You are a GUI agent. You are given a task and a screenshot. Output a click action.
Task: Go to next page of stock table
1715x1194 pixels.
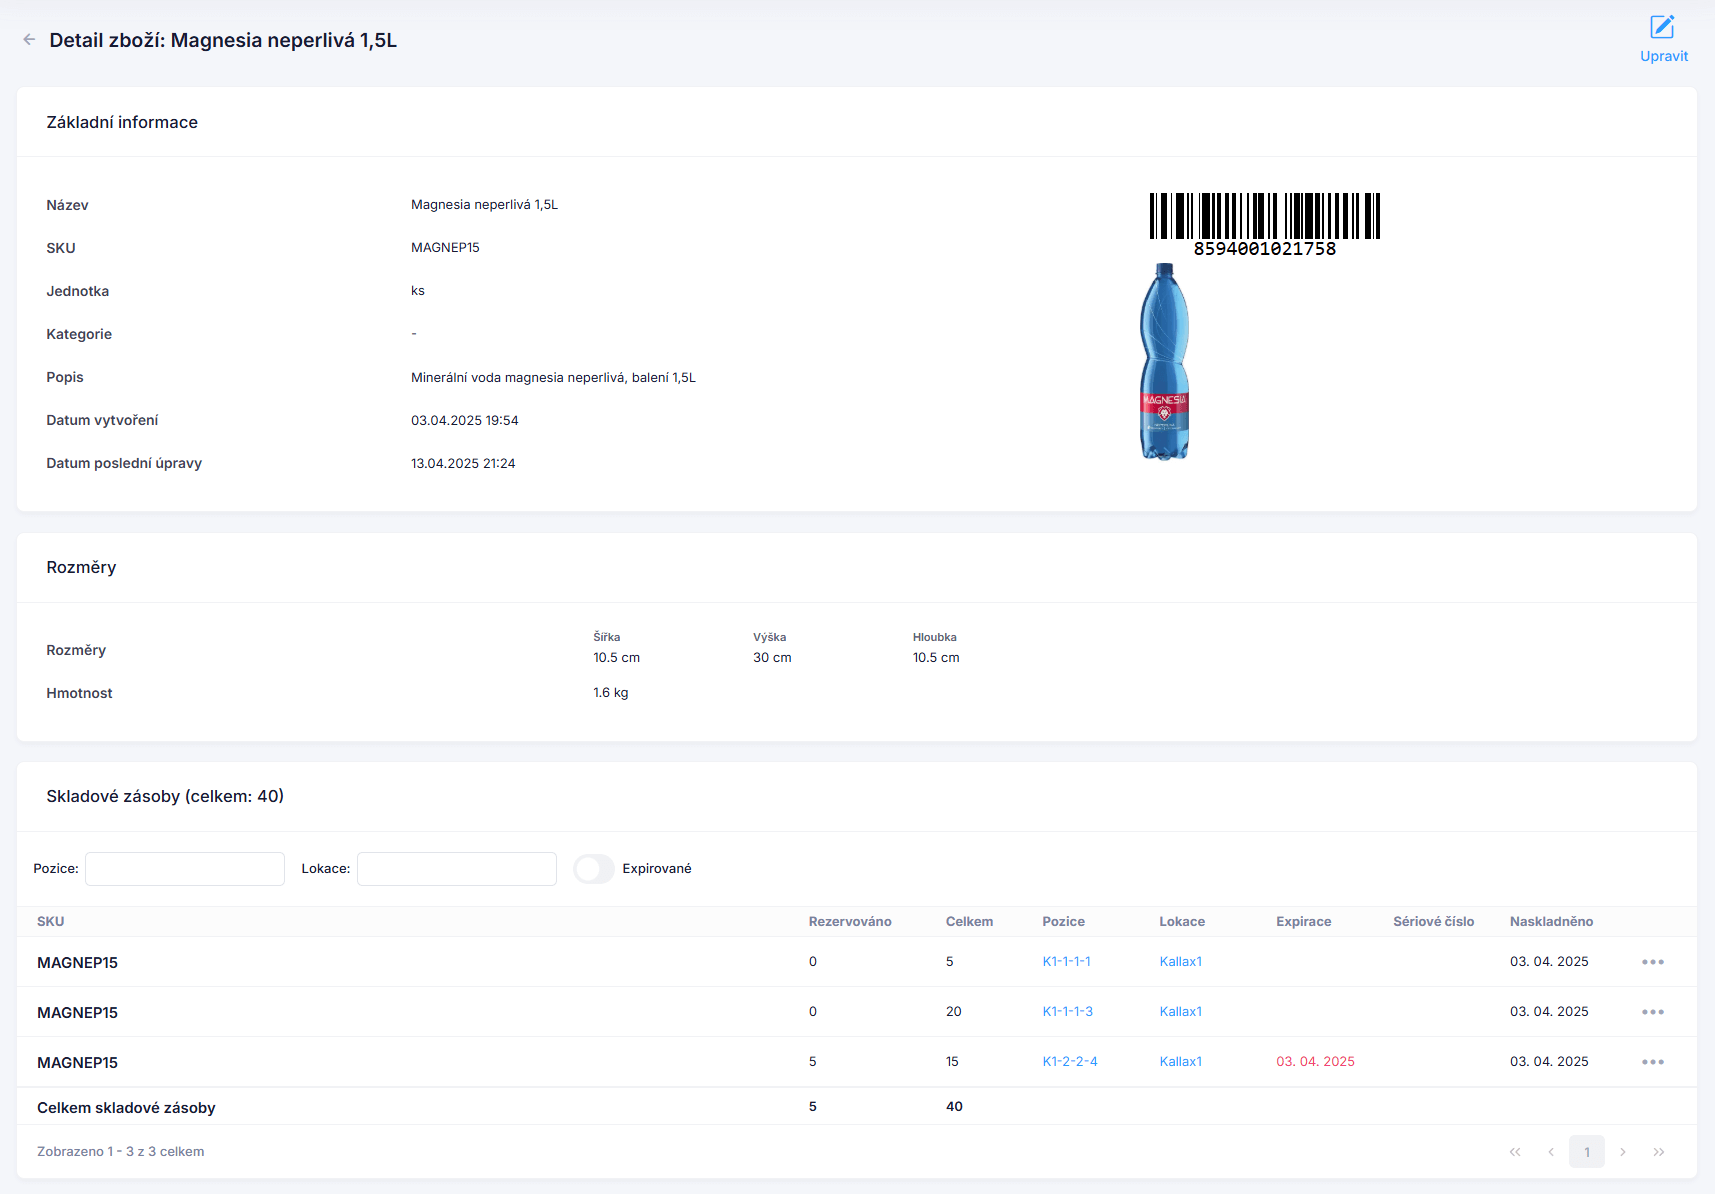pos(1623,1152)
